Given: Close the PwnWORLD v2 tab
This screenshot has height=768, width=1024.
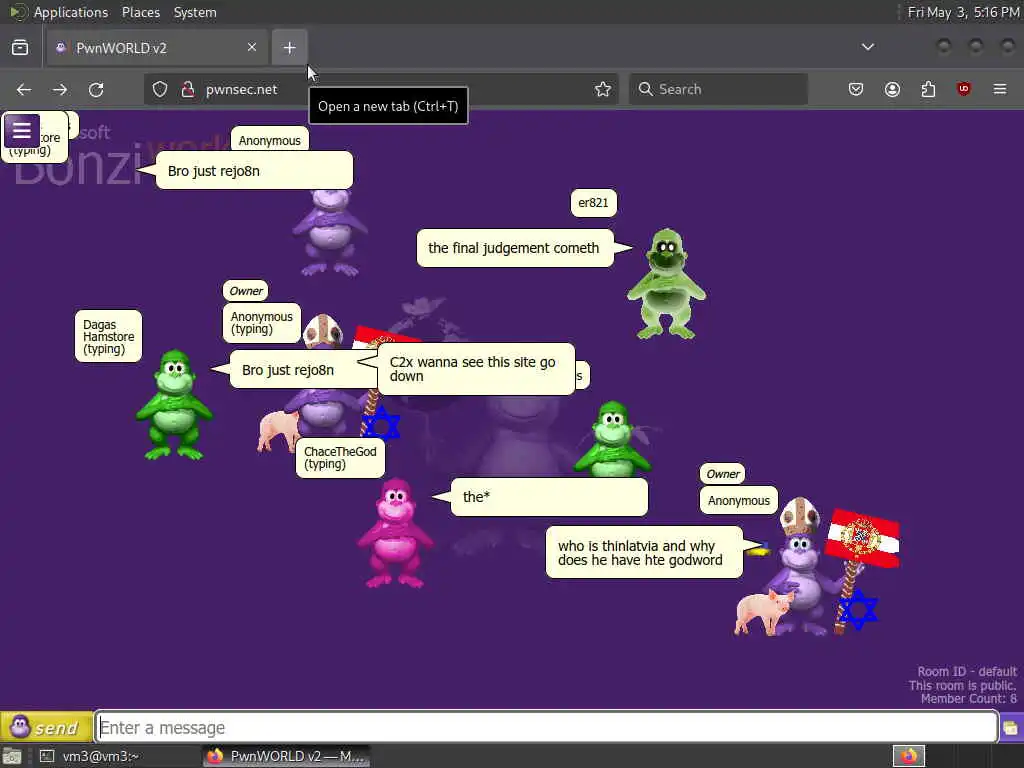Looking at the screenshot, I should (251, 47).
